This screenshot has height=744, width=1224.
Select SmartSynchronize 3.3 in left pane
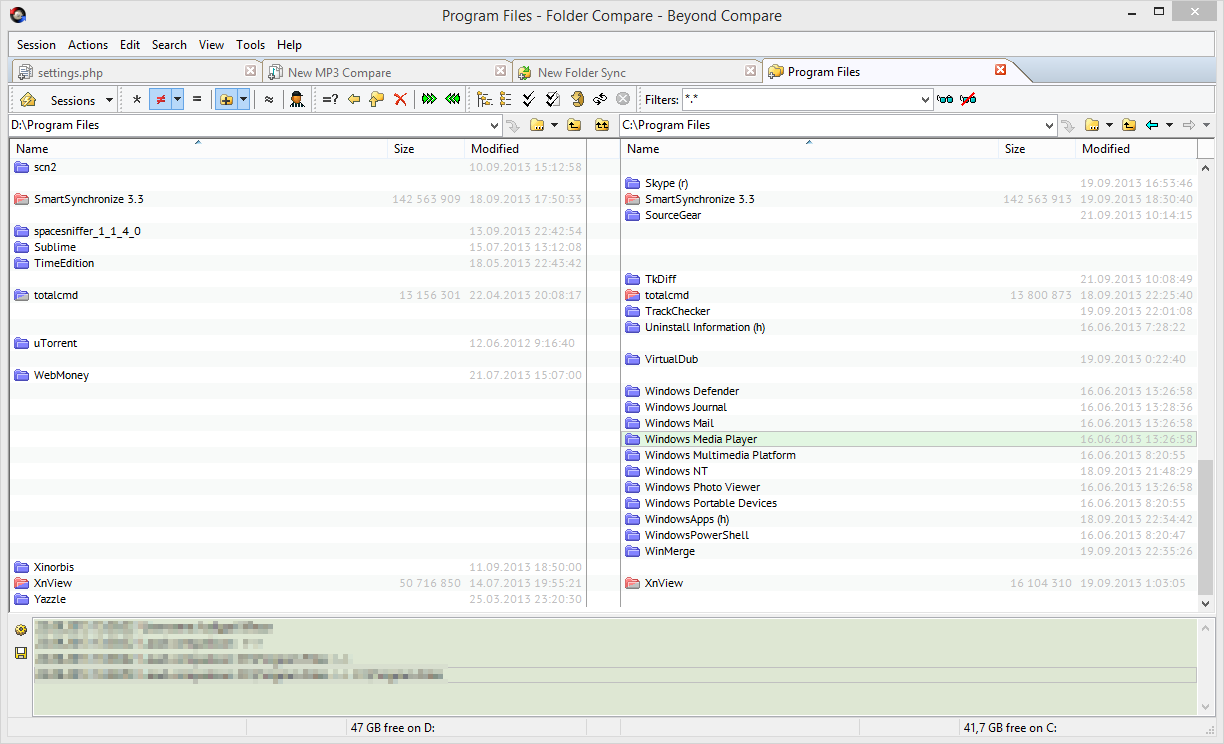[x=298, y=199]
